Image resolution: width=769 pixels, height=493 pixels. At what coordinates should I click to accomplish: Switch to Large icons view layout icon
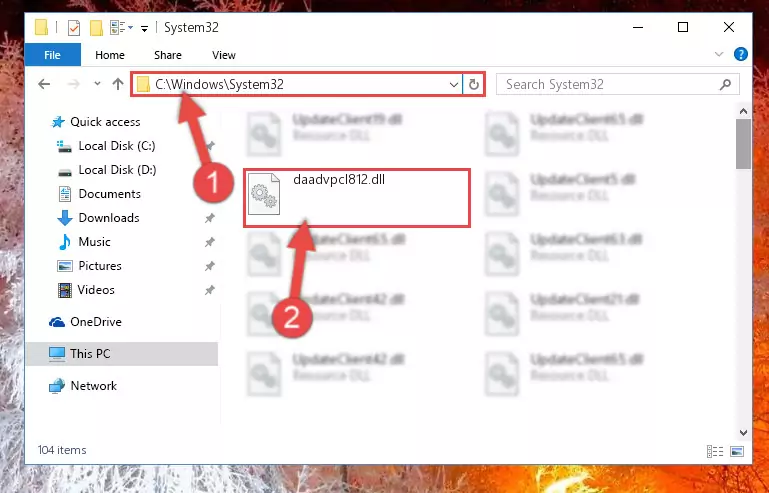(737, 451)
